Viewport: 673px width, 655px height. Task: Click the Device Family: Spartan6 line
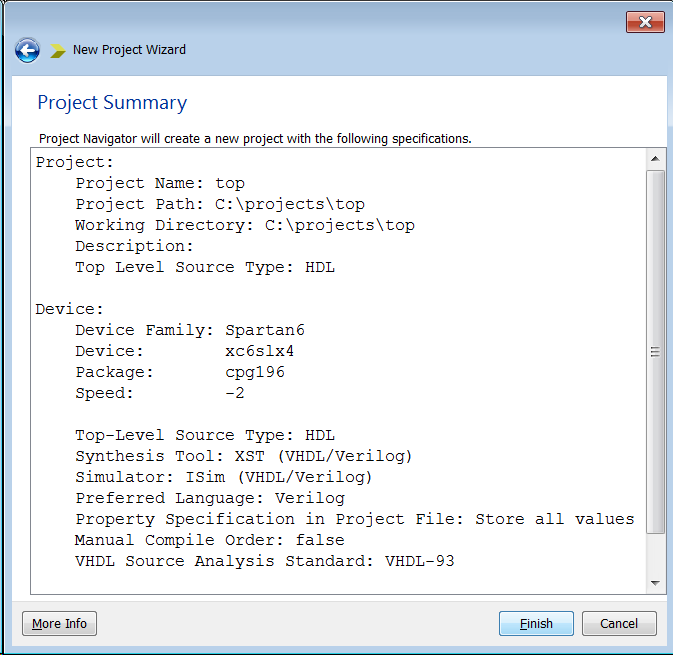pyautogui.click(x=185, y=330)
